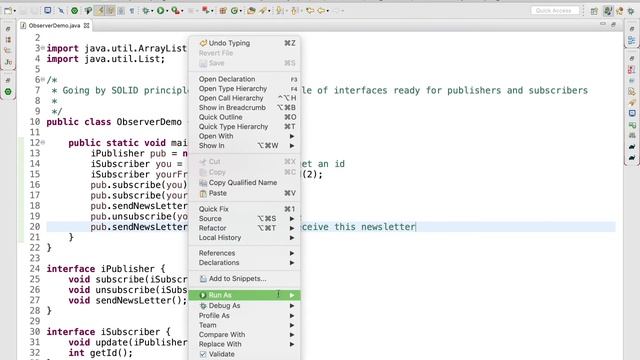
Task: Choose Open Declaration in context menu
Action: click(x=244, y=79)
